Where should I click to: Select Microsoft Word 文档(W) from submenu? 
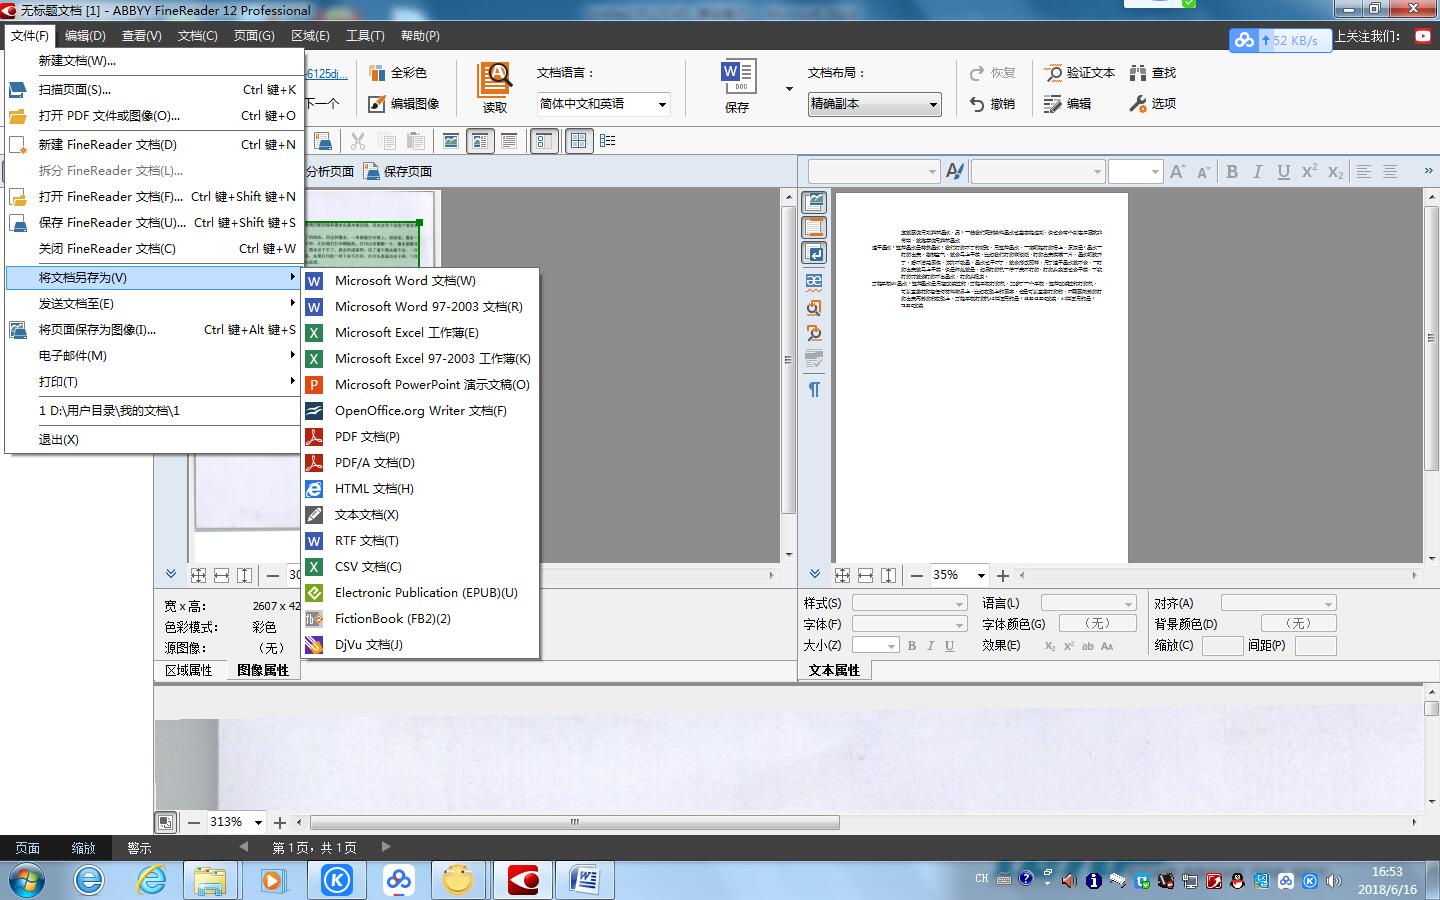(x=420, y=281)
